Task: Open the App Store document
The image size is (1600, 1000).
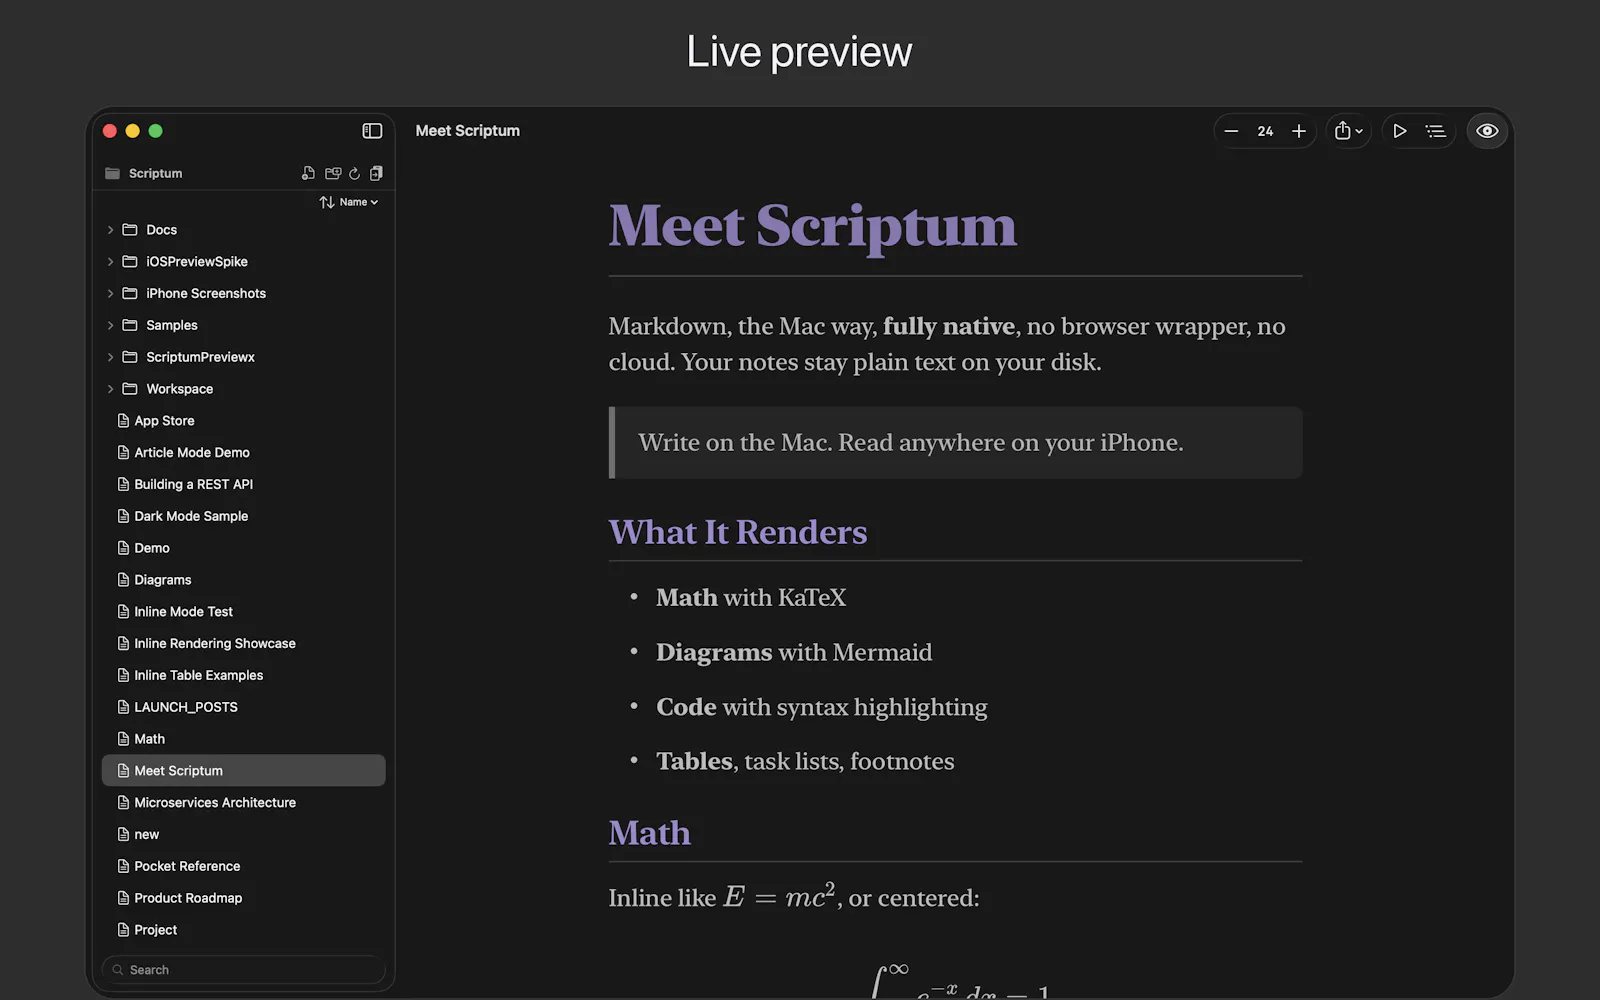Action: coord(243,421)
